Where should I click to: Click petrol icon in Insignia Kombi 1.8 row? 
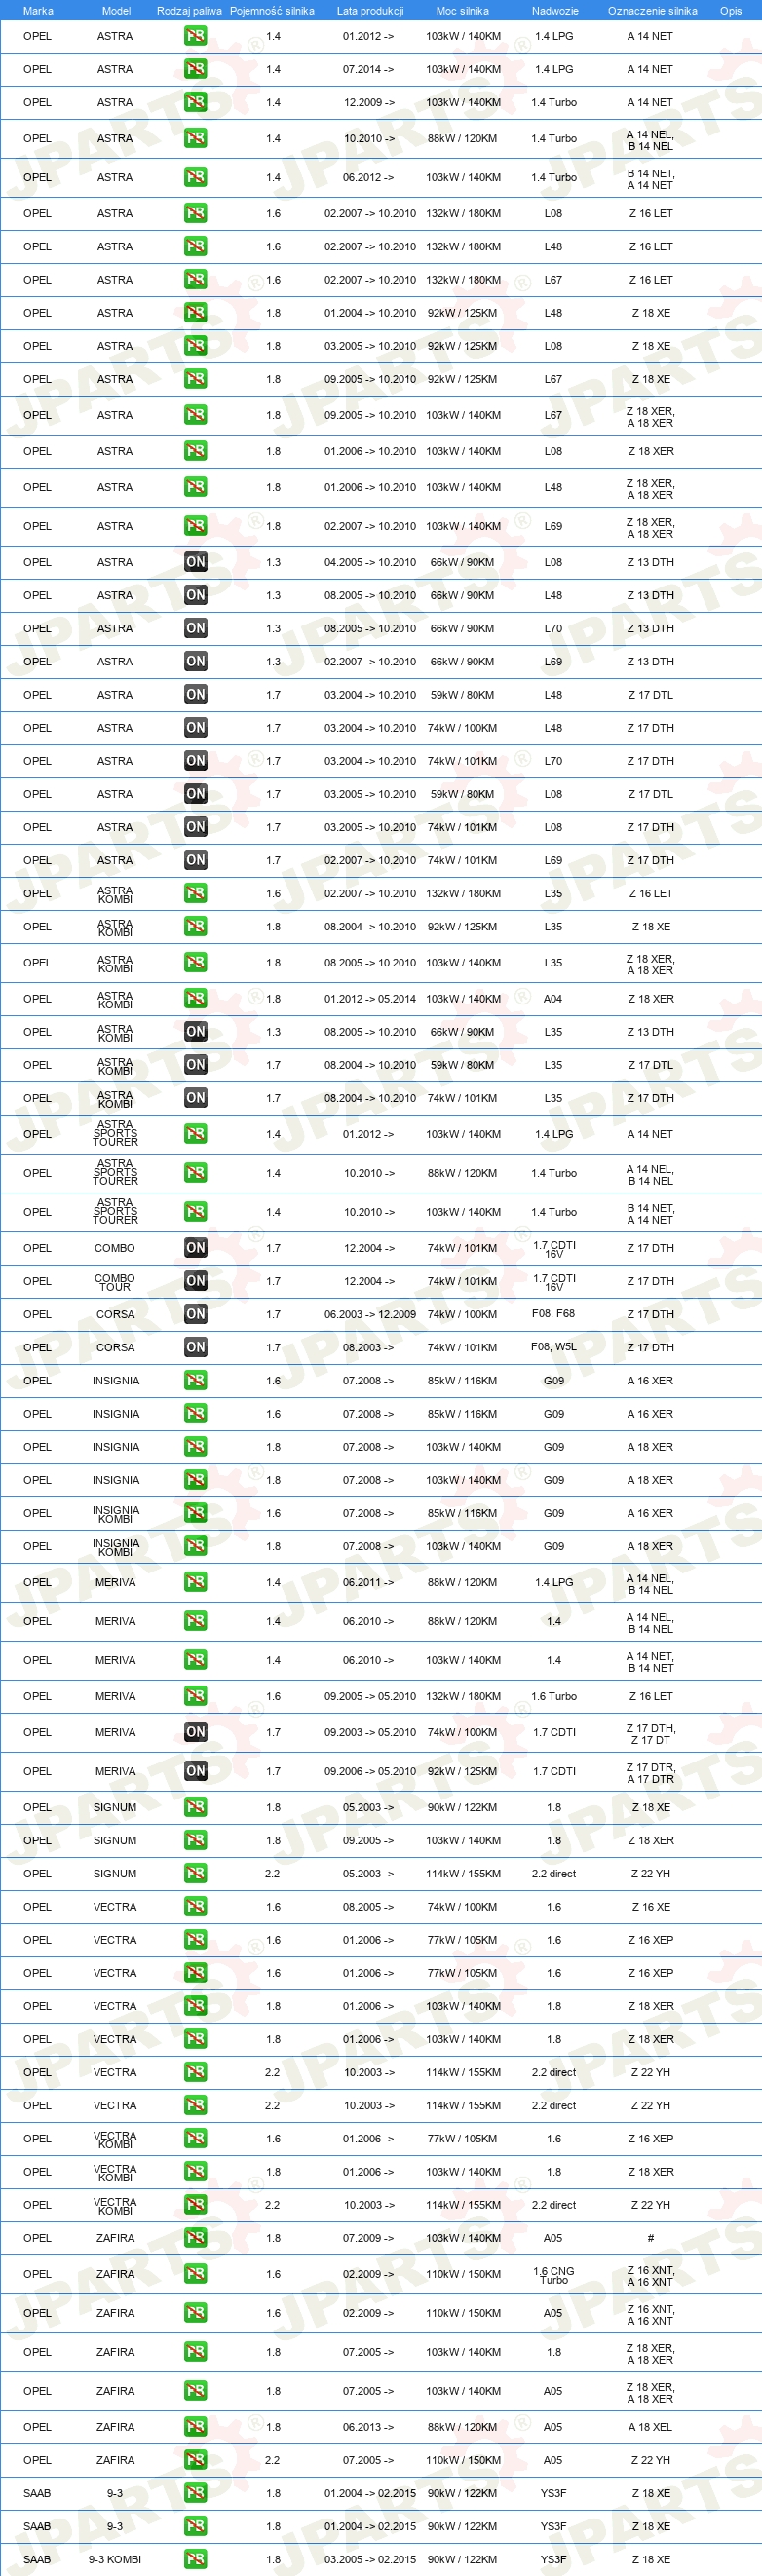[196, 1546]
